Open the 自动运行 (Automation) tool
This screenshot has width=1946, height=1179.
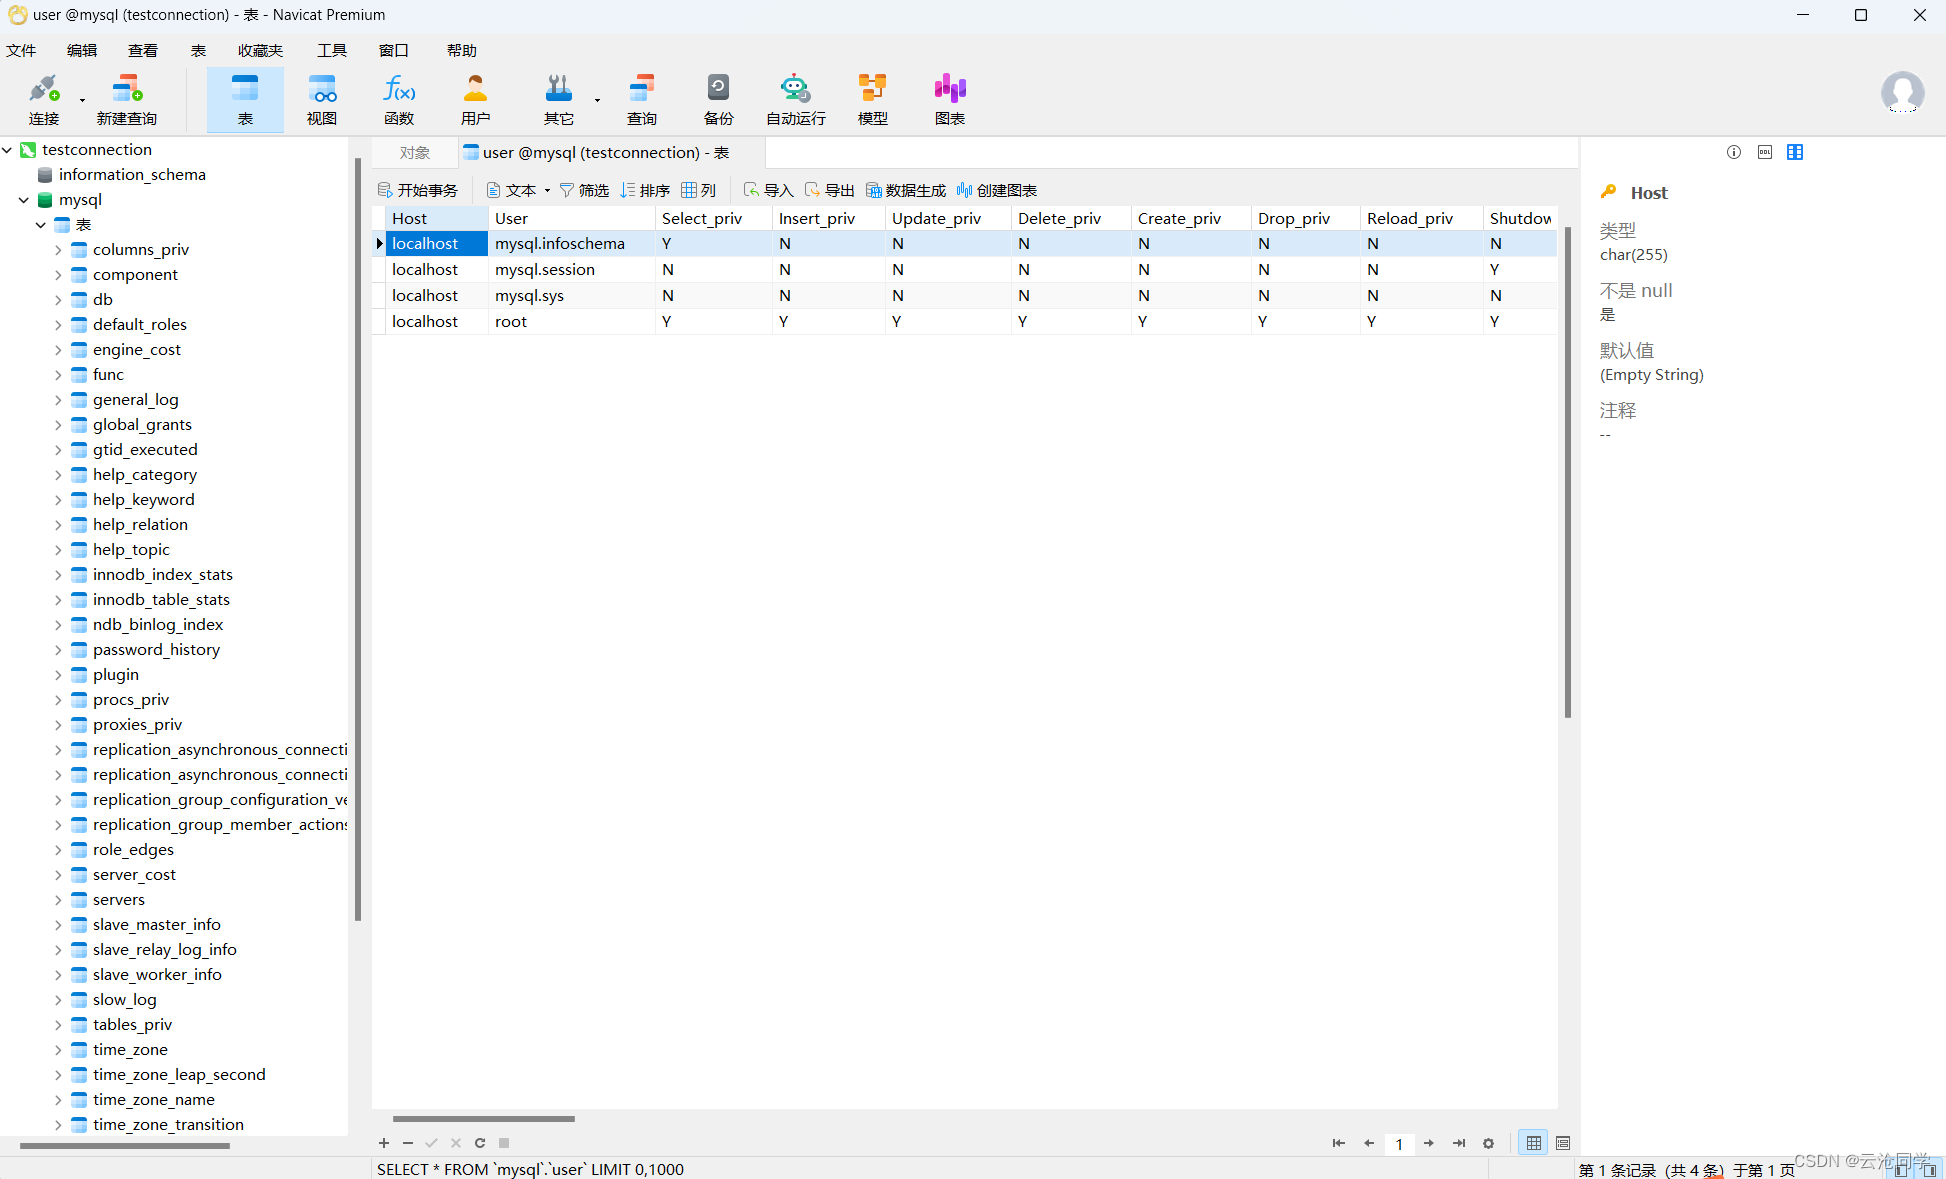coord(795,99)
